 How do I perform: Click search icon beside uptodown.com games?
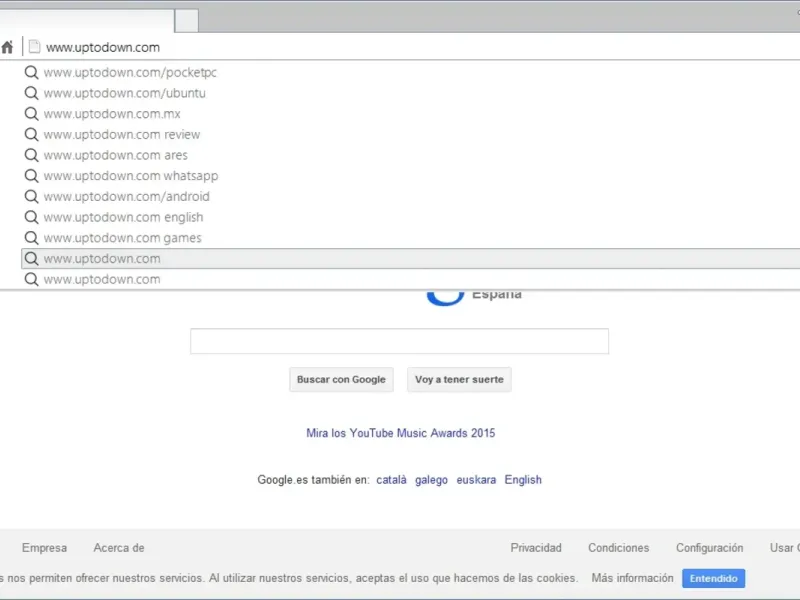click(32, 238)
